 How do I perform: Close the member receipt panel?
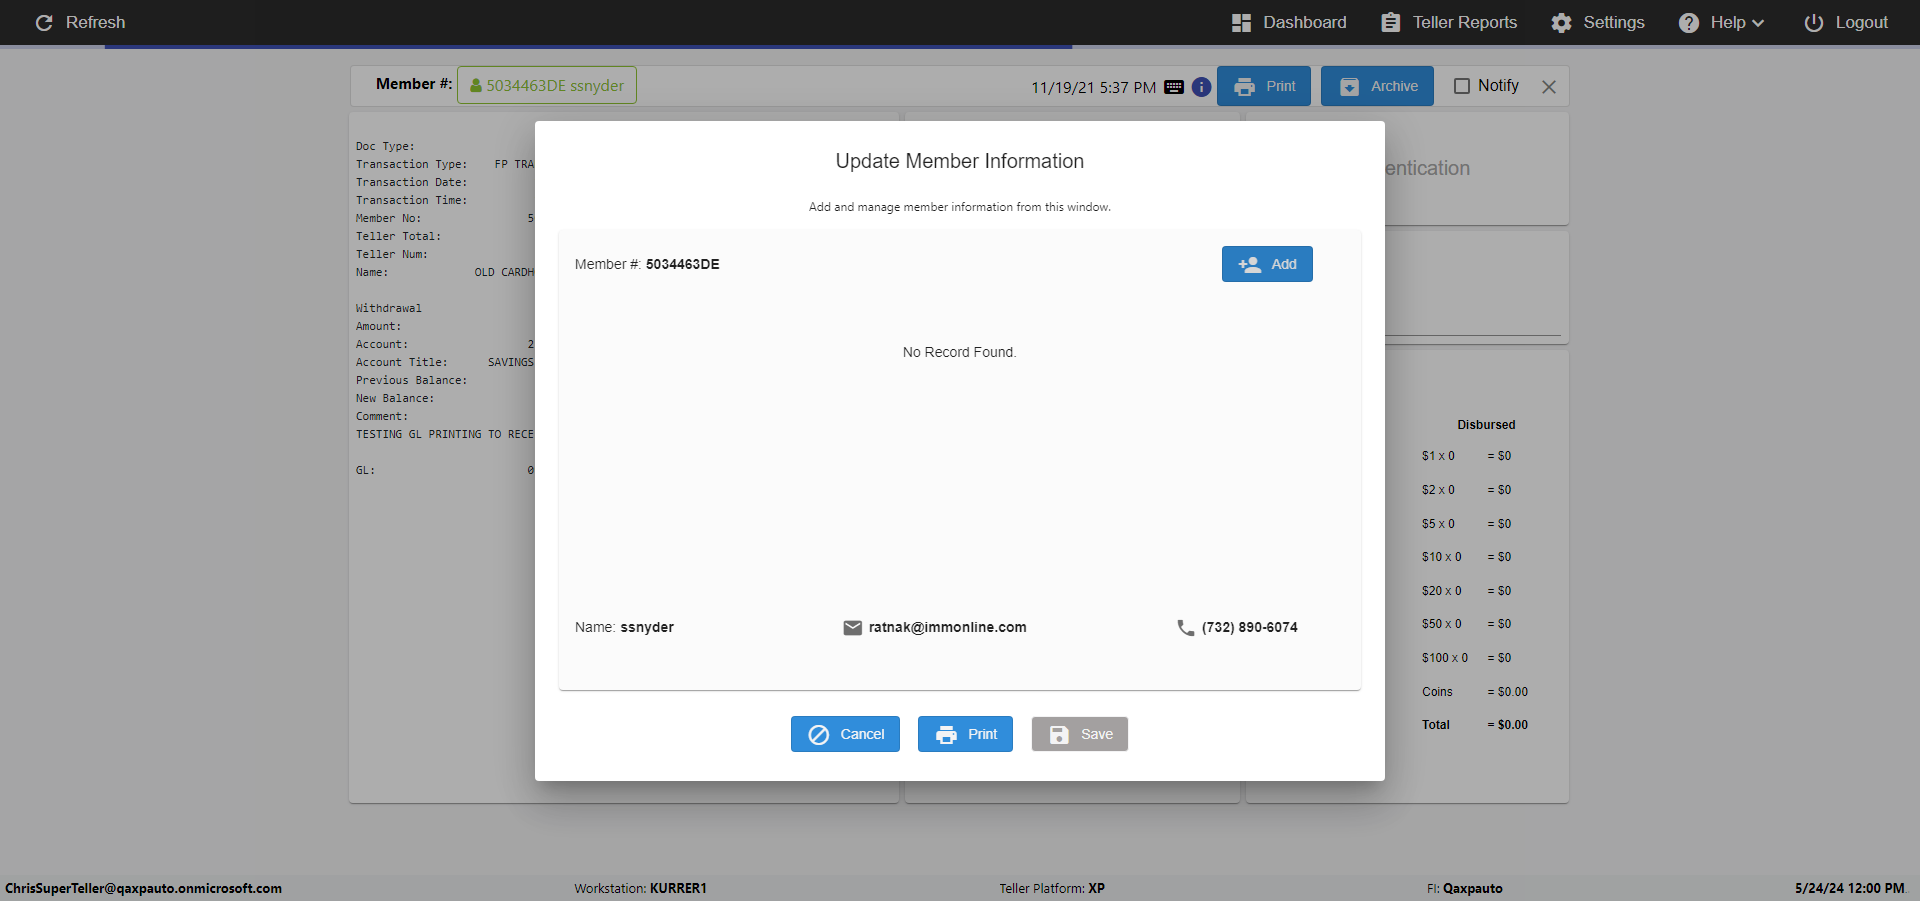(1549, 87)
